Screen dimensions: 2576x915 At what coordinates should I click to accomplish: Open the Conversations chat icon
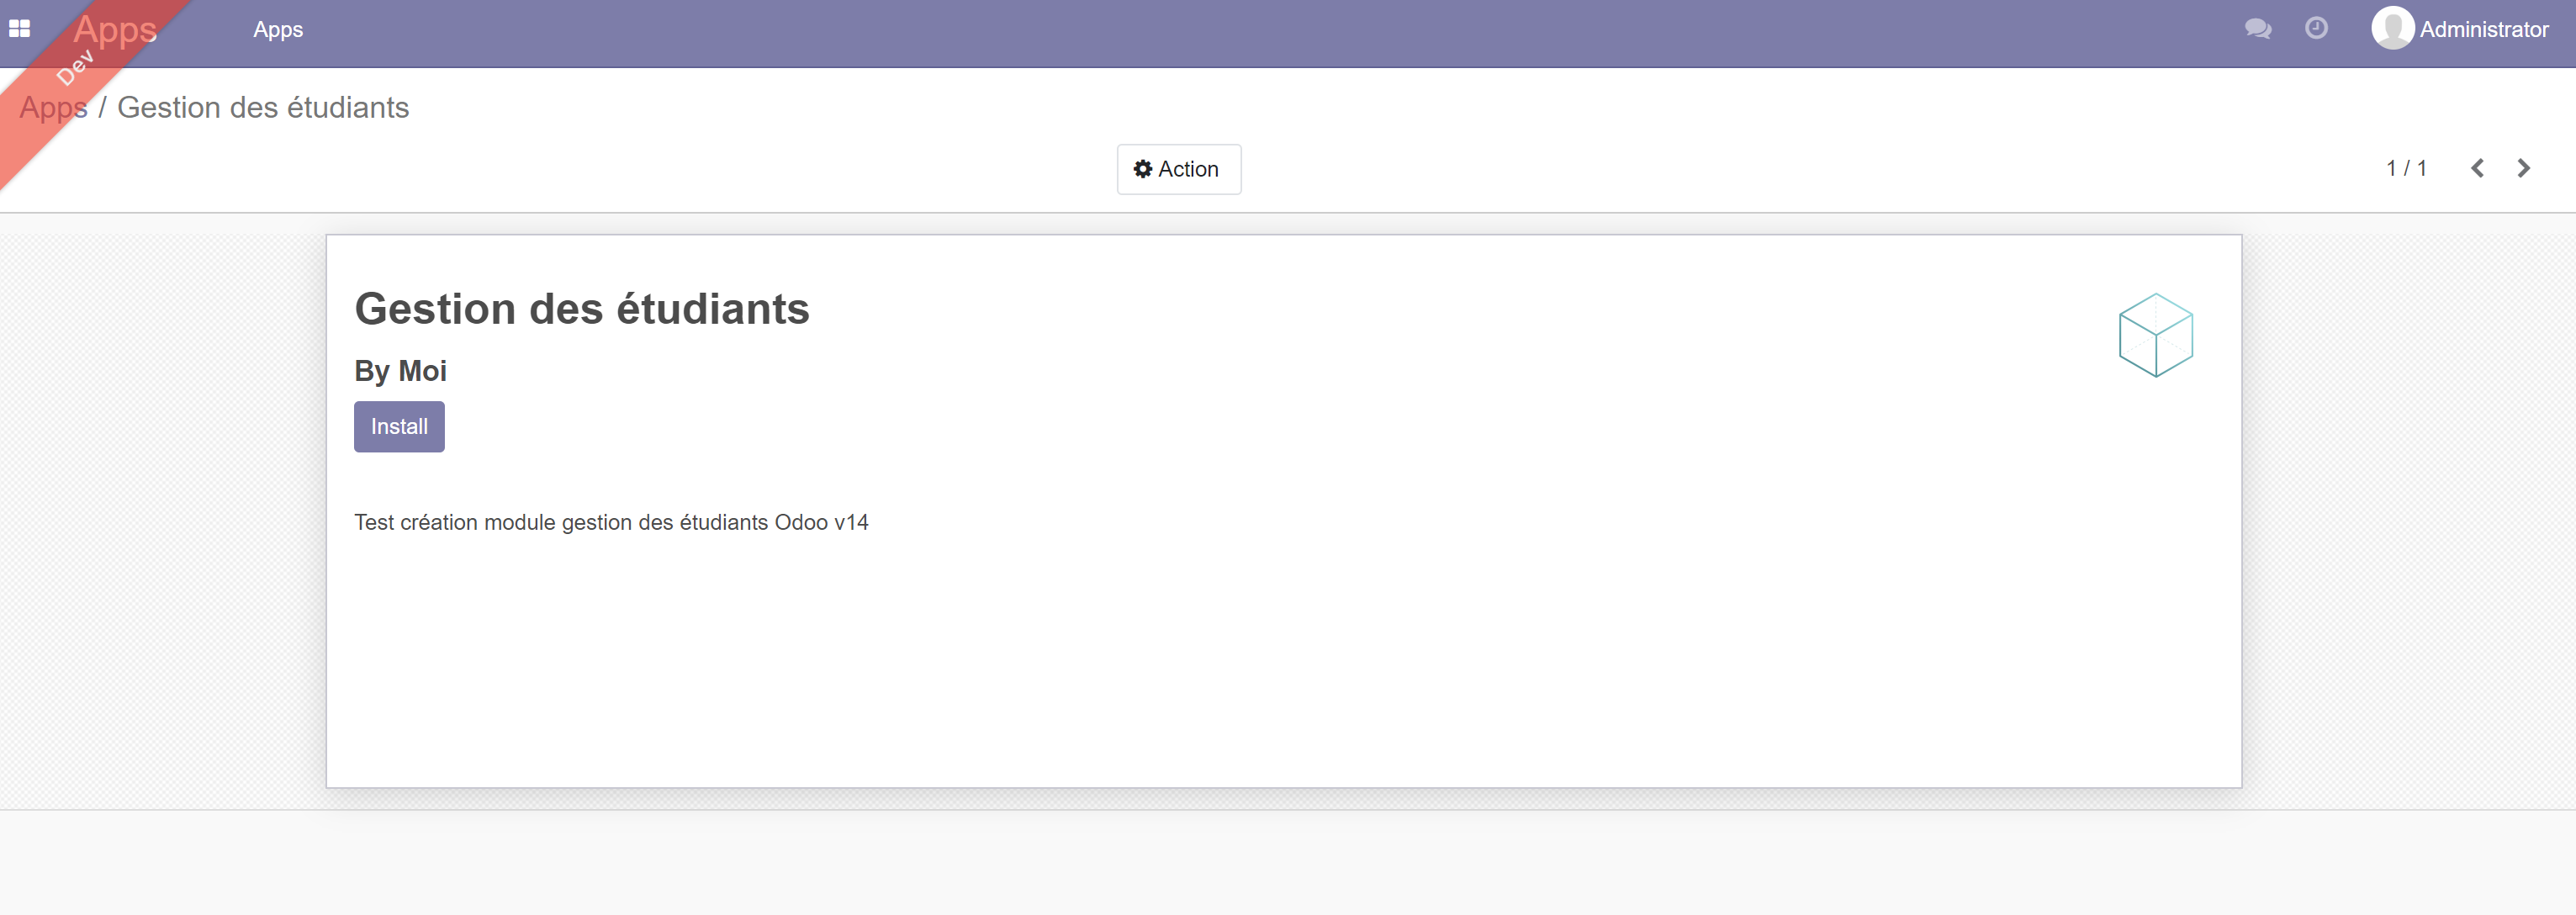click(2257, 29)
